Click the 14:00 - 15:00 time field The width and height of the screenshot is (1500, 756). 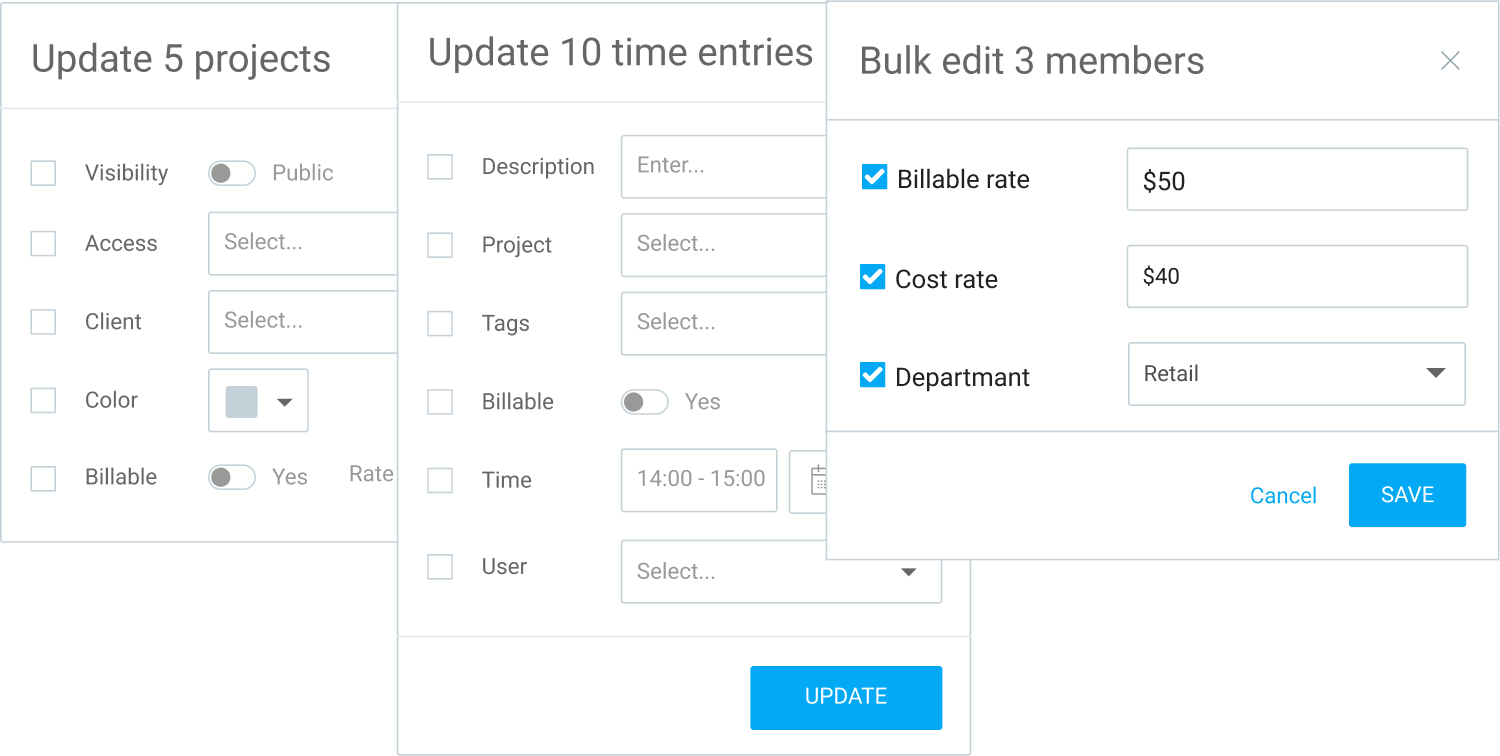tap(699, 480)
